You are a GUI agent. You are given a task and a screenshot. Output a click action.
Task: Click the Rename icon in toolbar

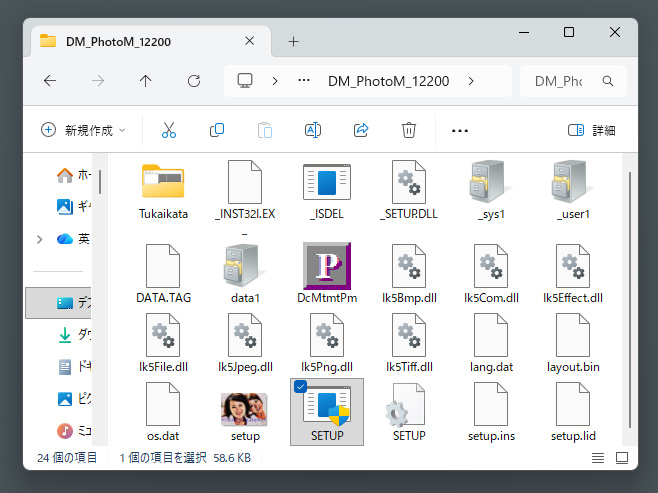pyautogui.click(x=312, y=130)
